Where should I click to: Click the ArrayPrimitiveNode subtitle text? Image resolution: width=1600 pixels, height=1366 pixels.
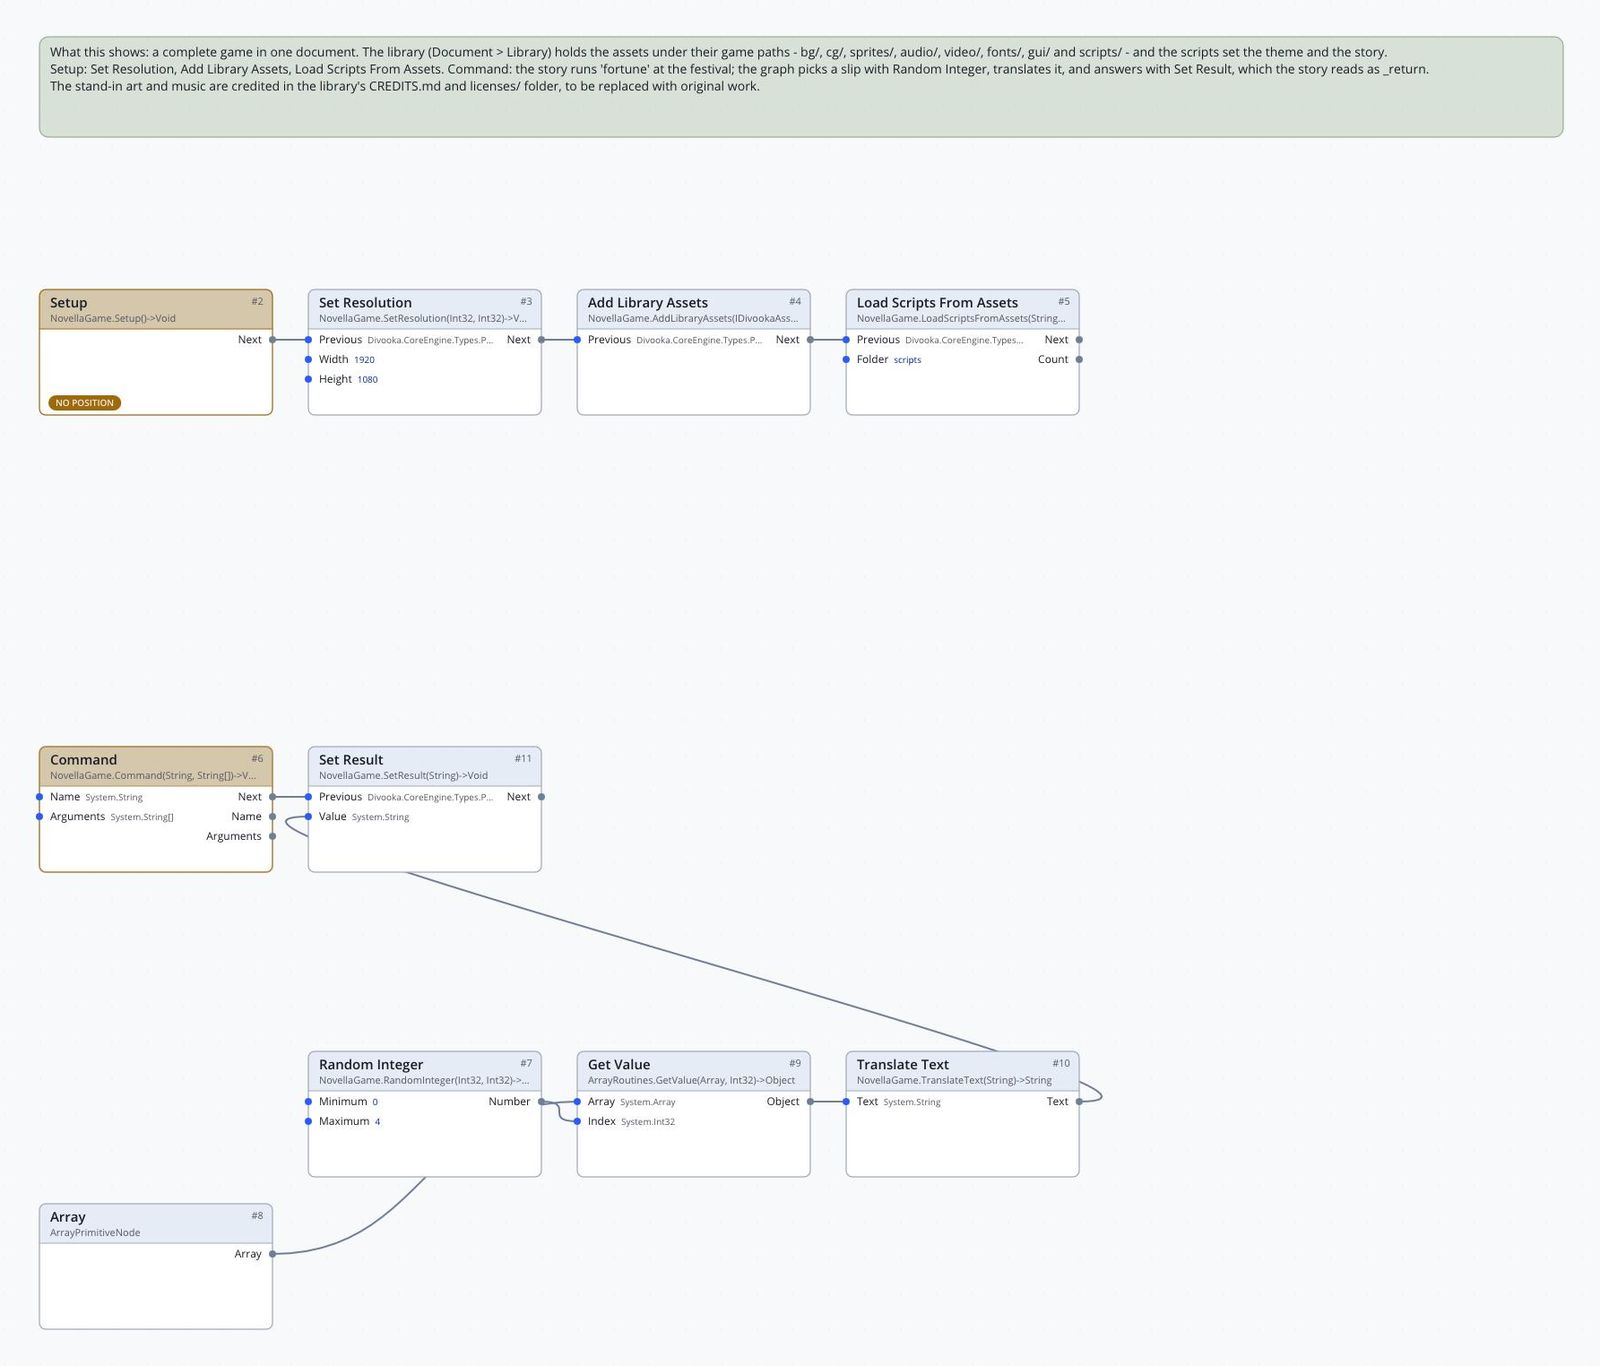[95, 1233]
